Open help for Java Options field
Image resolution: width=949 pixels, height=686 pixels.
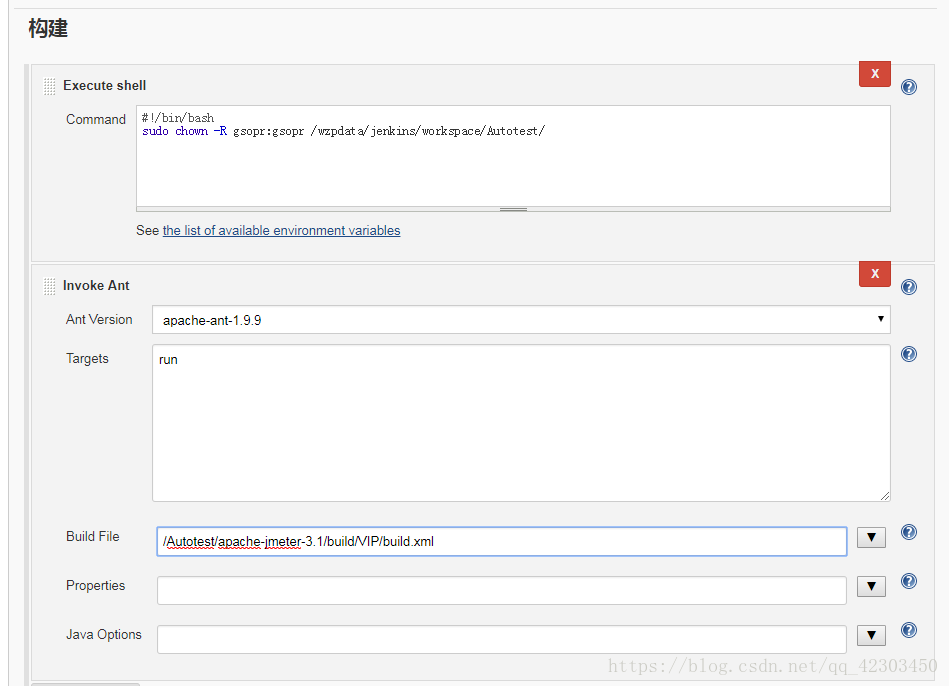(908, 630)
